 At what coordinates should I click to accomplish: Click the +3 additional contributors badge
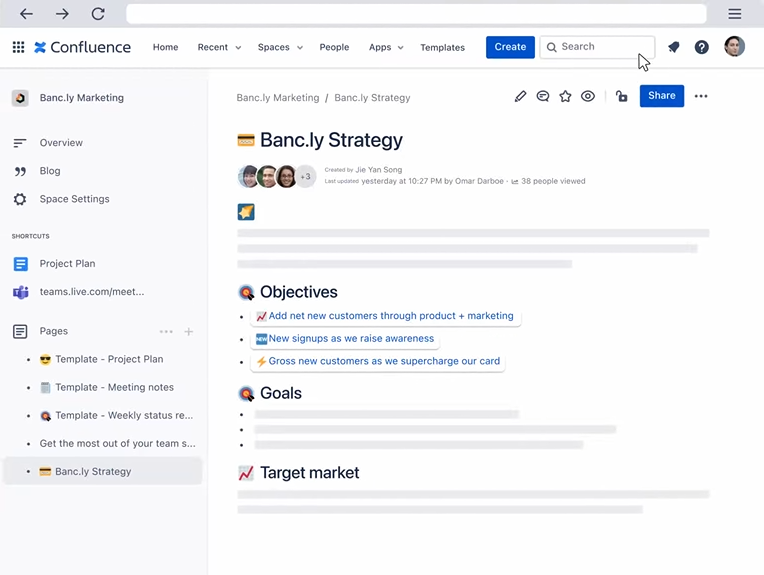pyautogui.click(x=306, y=176)
